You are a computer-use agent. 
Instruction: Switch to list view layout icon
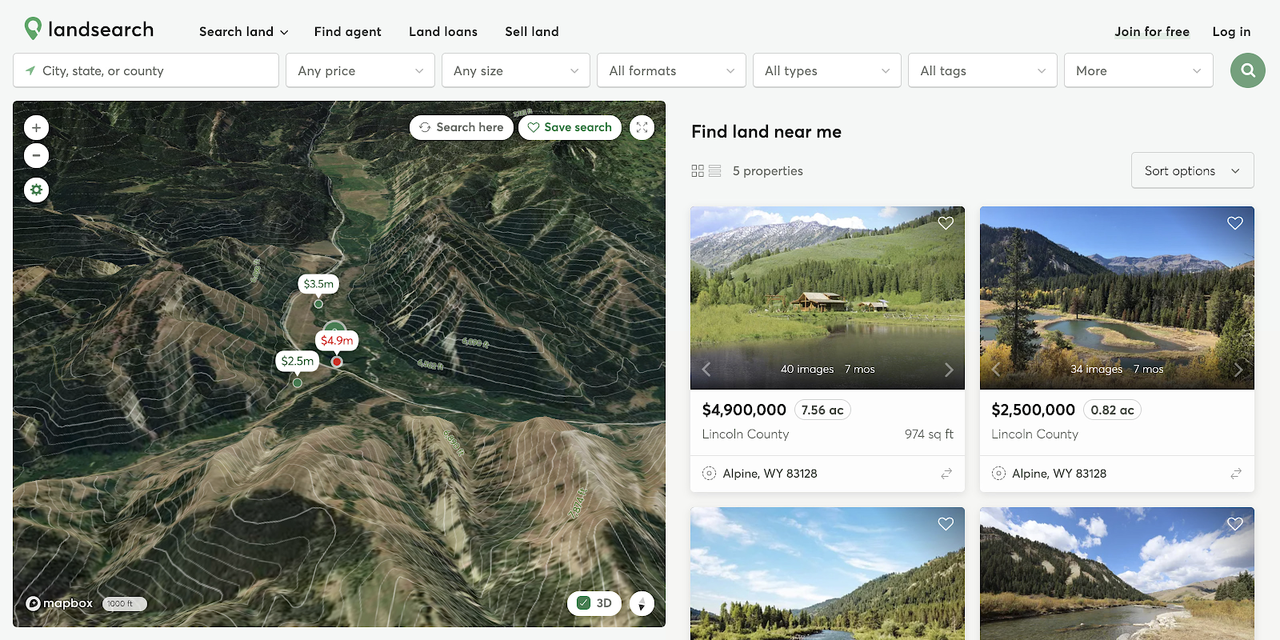[715, 171]
